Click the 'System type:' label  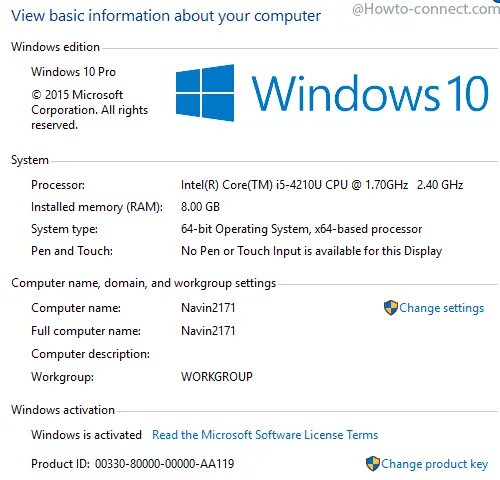coord(64,229)
